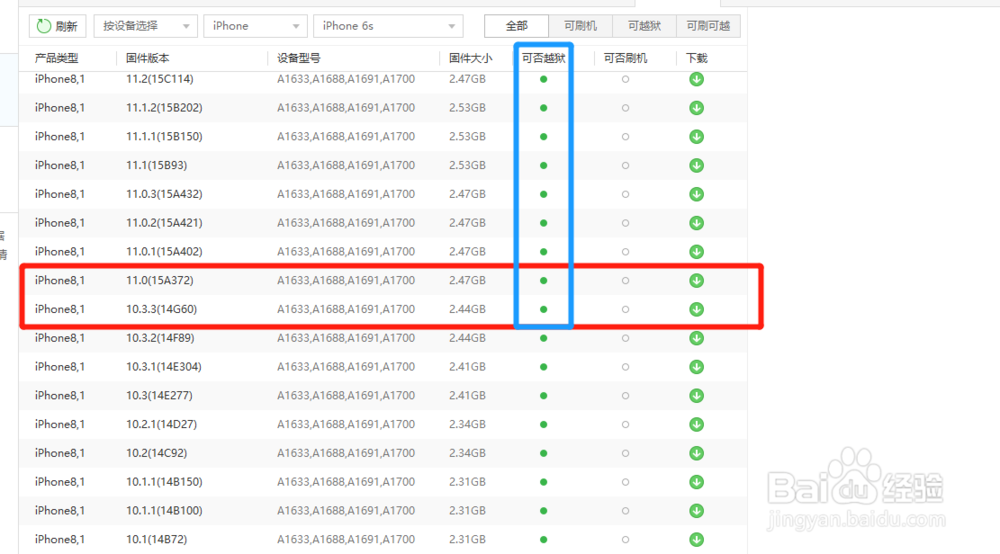Select version text 10.3.3(14G60)
This screenshot has height=554, width=1000.
(161, 309)
